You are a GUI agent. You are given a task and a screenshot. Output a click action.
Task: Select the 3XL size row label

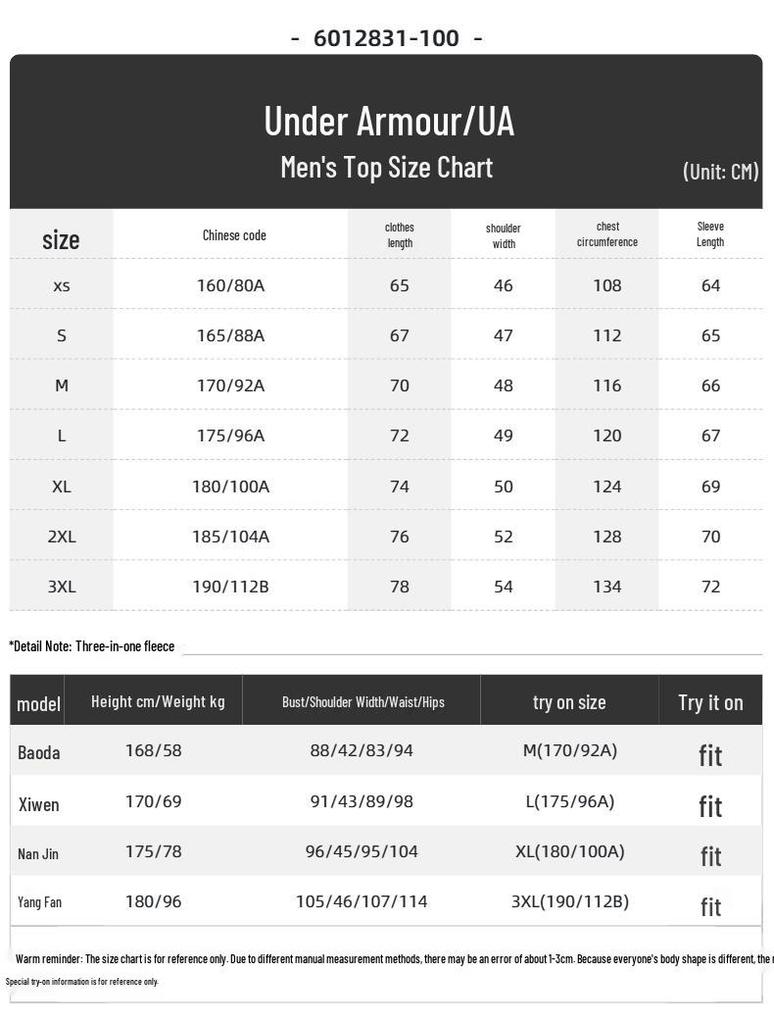61,586
